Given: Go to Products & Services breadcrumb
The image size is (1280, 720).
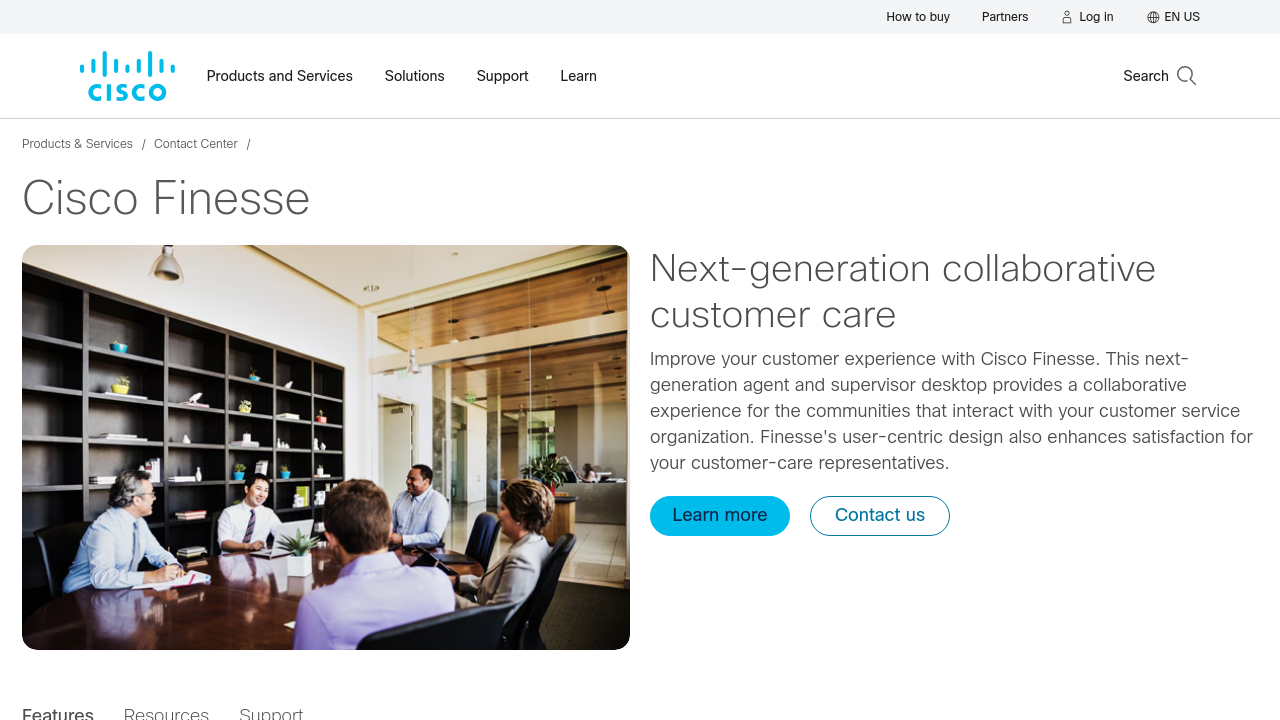Looking at the screenshot, I should click(x=77, y=144).
